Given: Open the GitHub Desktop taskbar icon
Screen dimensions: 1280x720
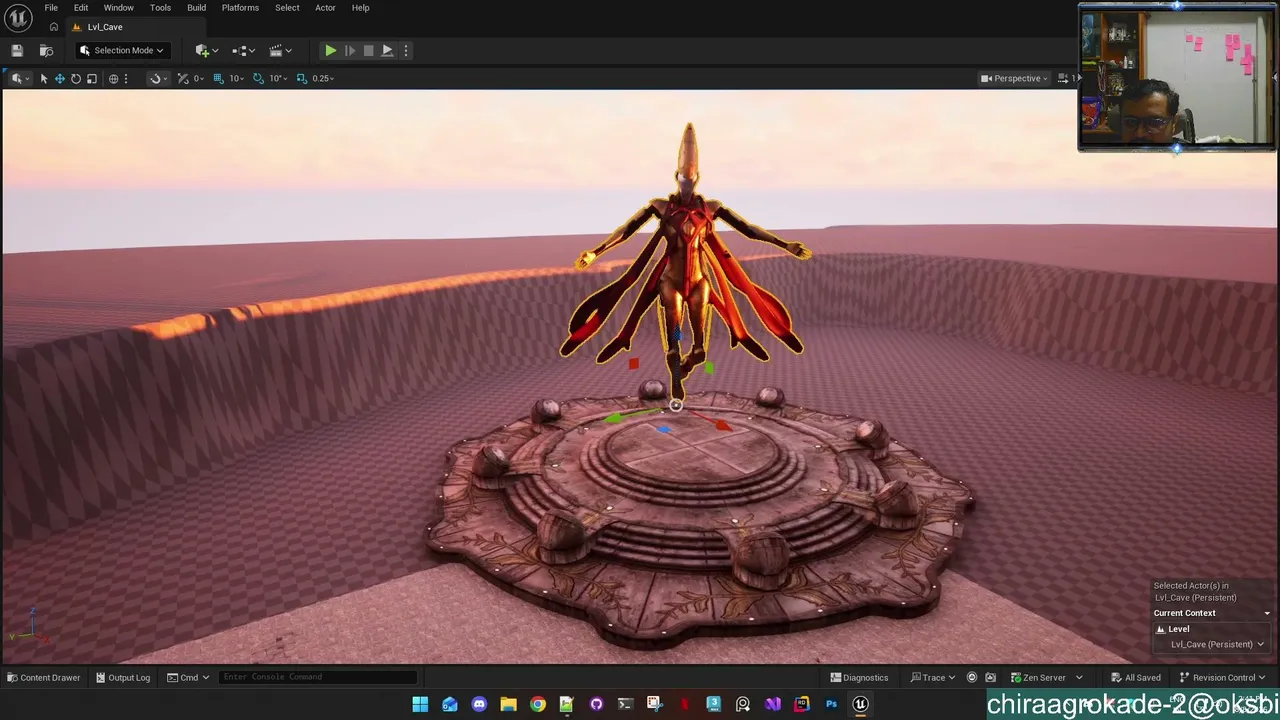Looking at the screenshot, I should coord(596,704).
